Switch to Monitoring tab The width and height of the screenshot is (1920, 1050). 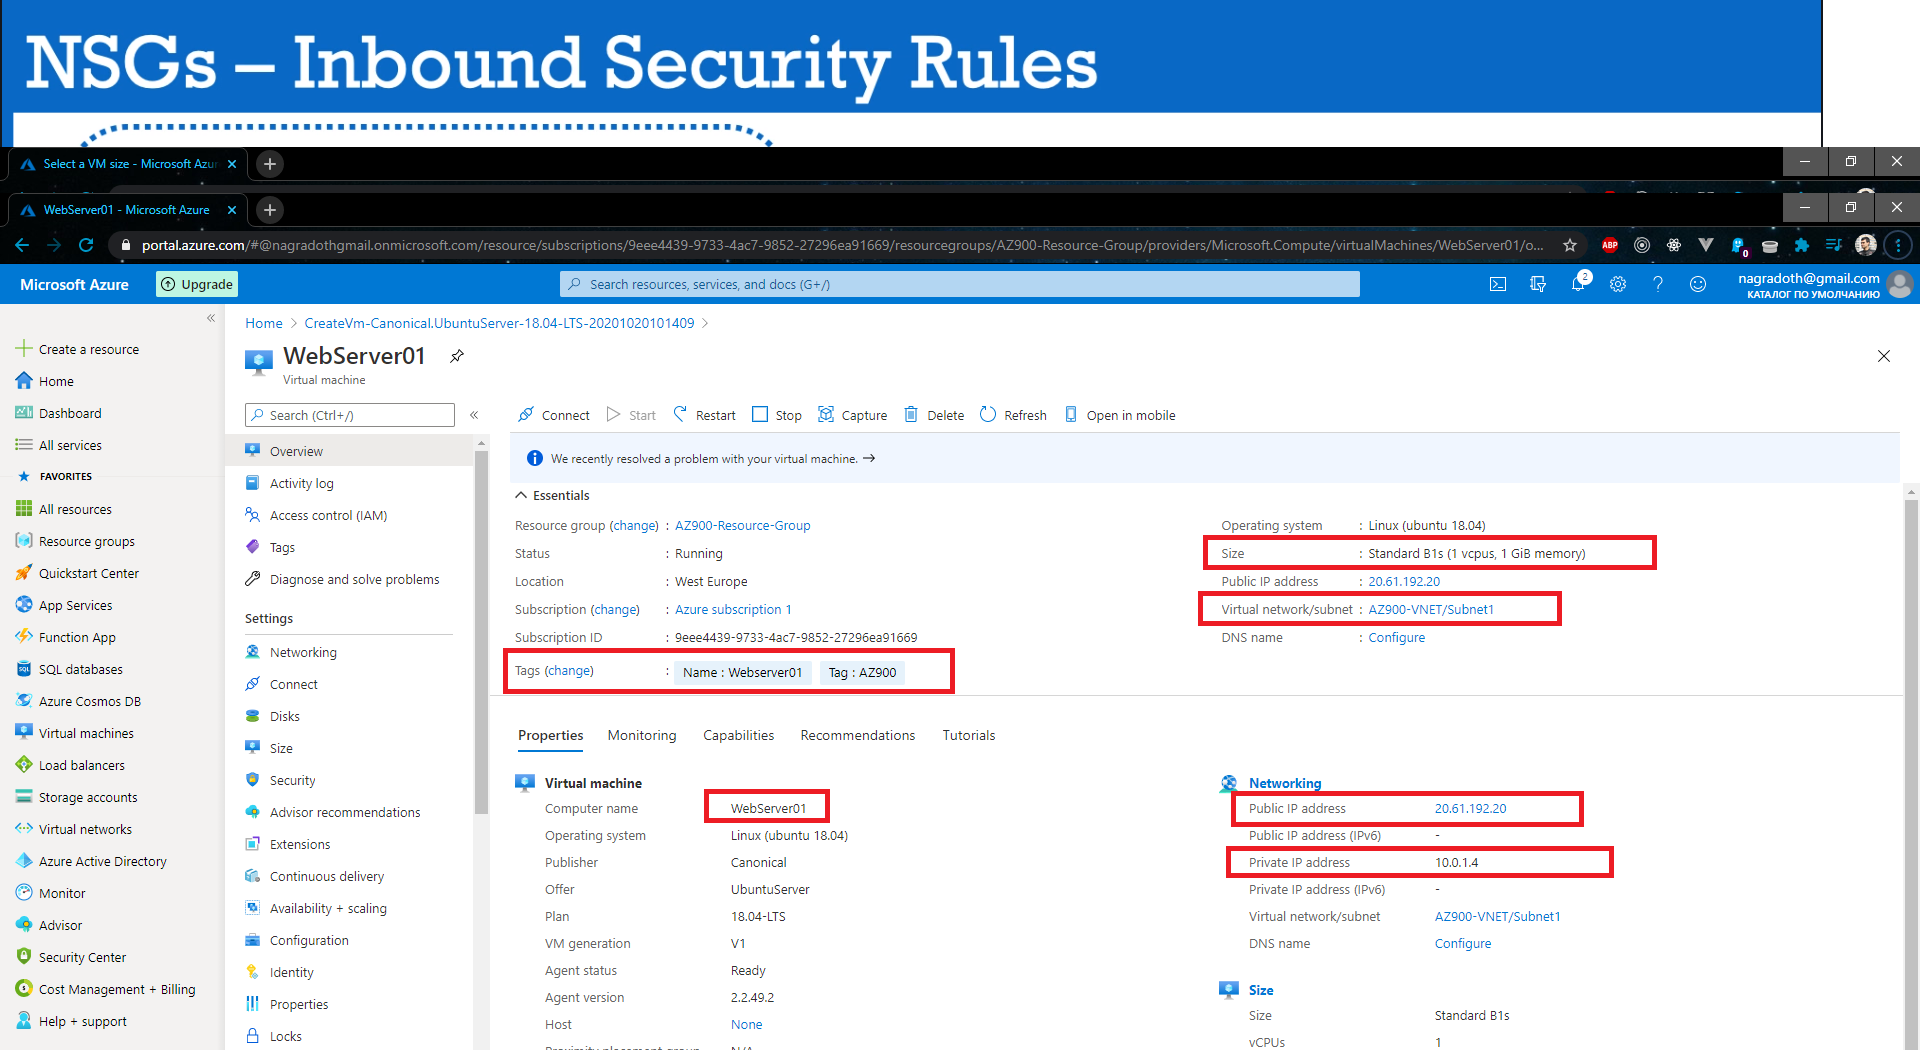pos(642,735)
